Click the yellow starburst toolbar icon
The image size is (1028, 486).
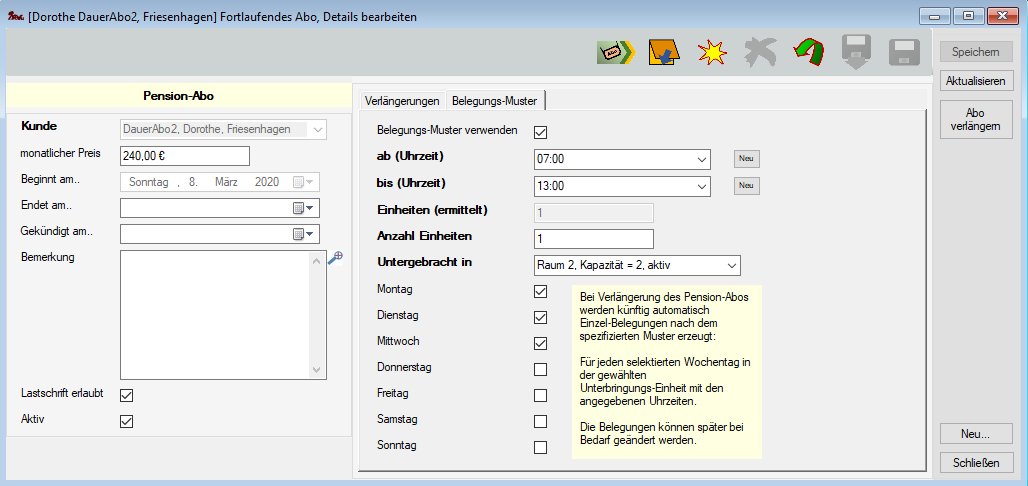coord(711,53)
